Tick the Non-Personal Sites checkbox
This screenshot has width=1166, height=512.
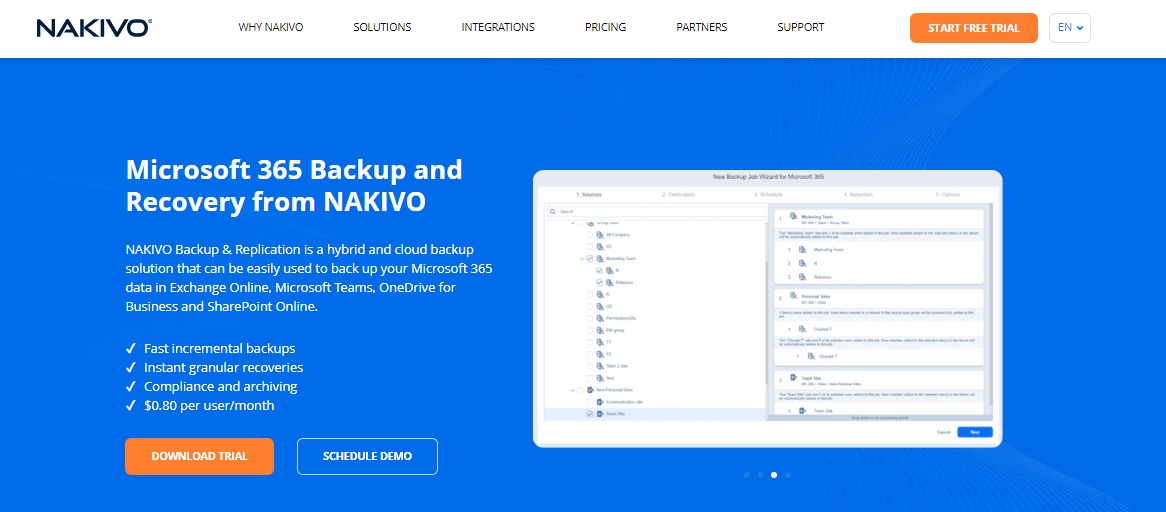580,390
